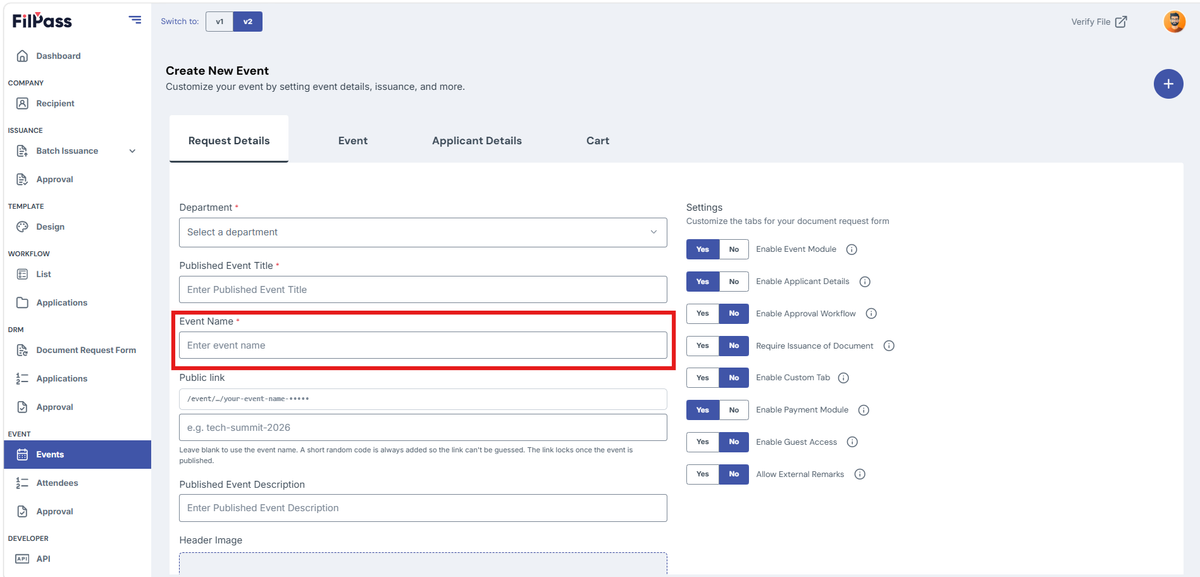This screenshot has width=1200, height=577.
Task: Click the Published Event Title field
Action: pos(423,289)
